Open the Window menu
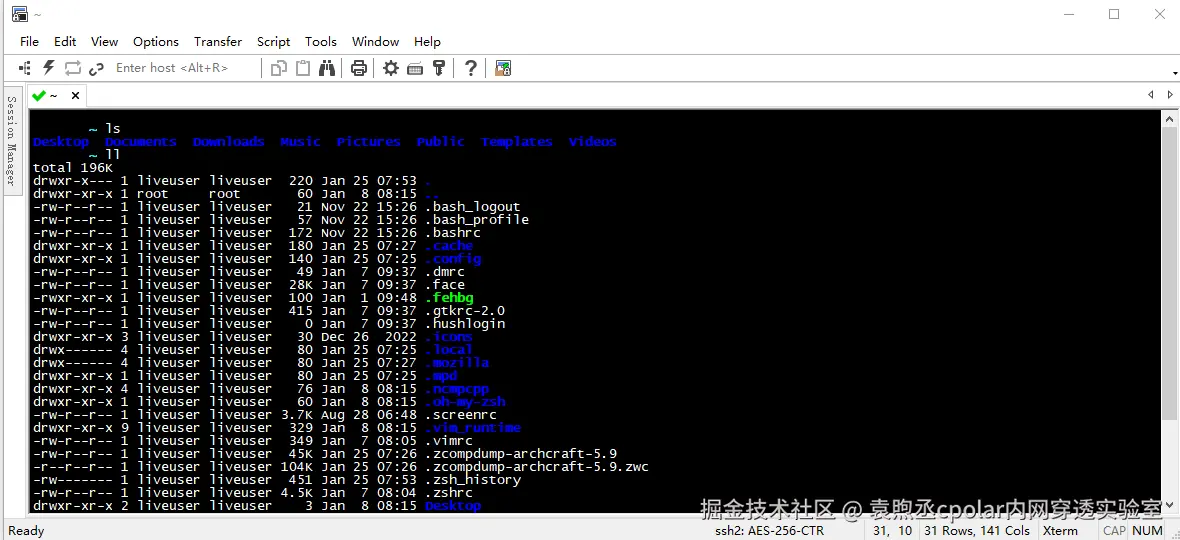Viewport: 1180px width, 540px height. pos(375,42)
